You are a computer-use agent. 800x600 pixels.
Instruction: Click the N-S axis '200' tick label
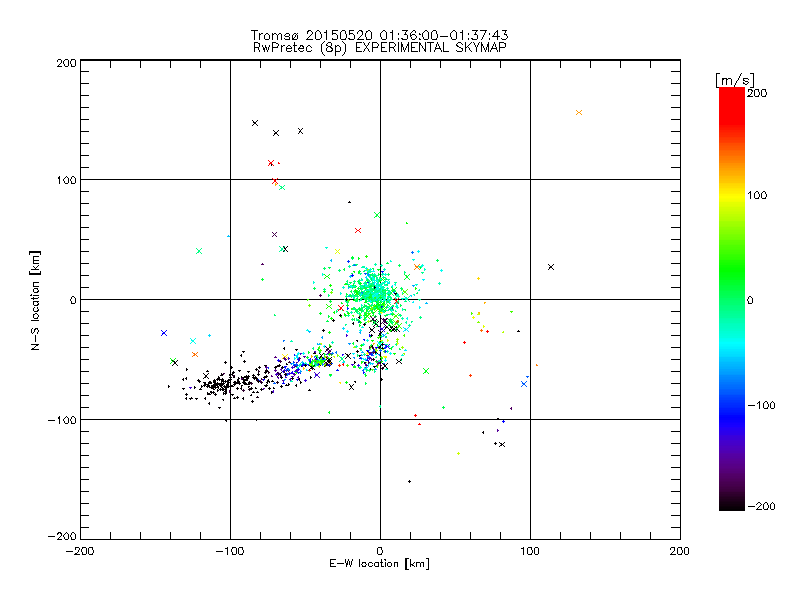tap(66, 63)
